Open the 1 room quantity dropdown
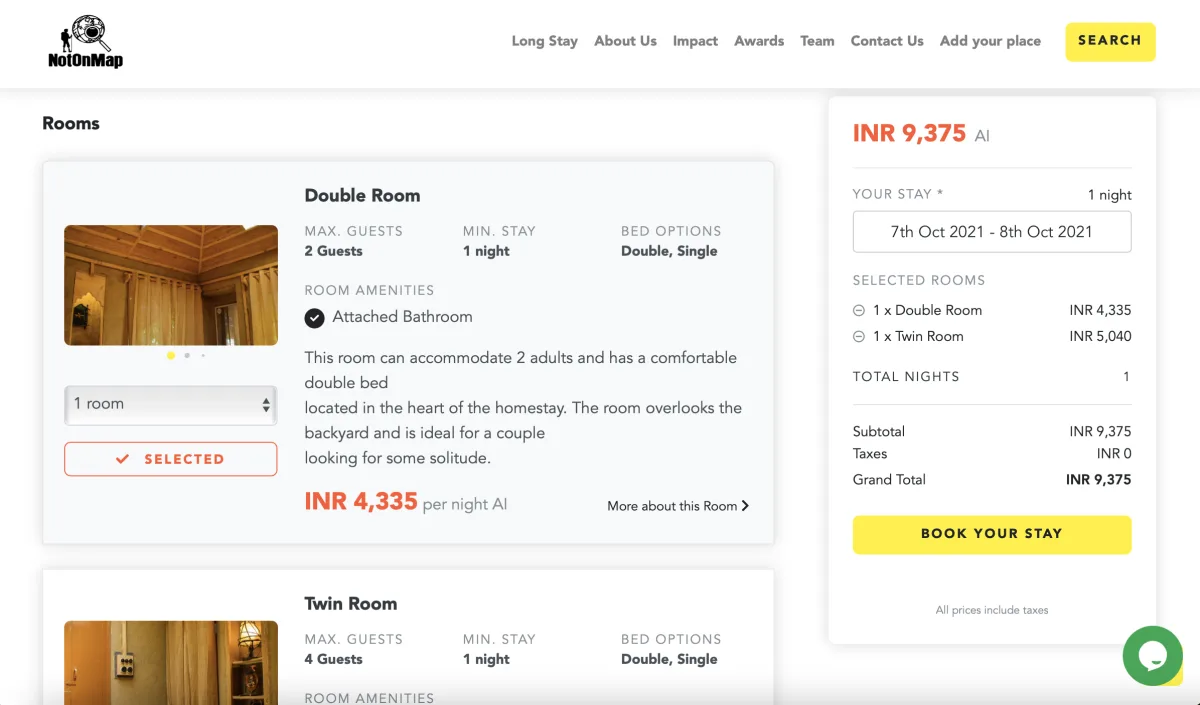Viewport: 1200px width, 705px height. pyautogui.click(x=171, y=404)
